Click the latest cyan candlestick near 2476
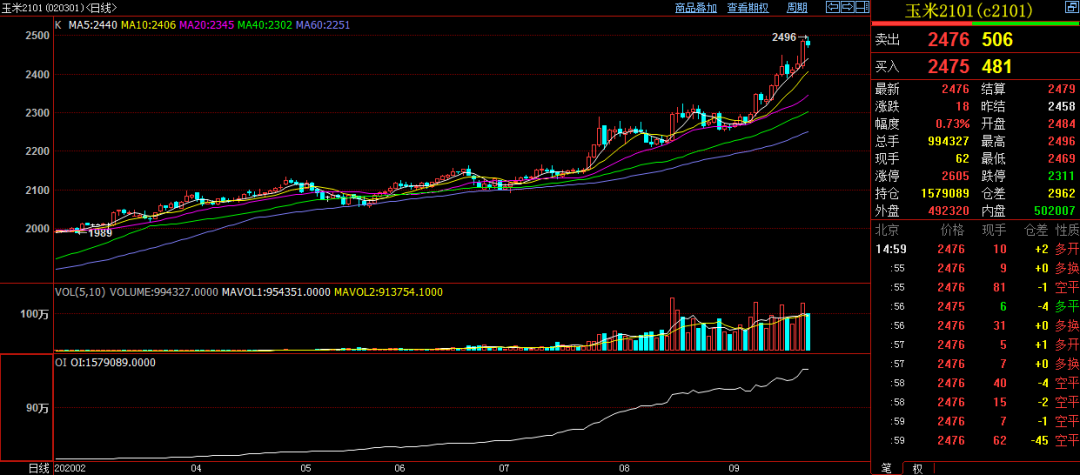The width and height of the screenshot is (1080, 475). click(808, 43)
